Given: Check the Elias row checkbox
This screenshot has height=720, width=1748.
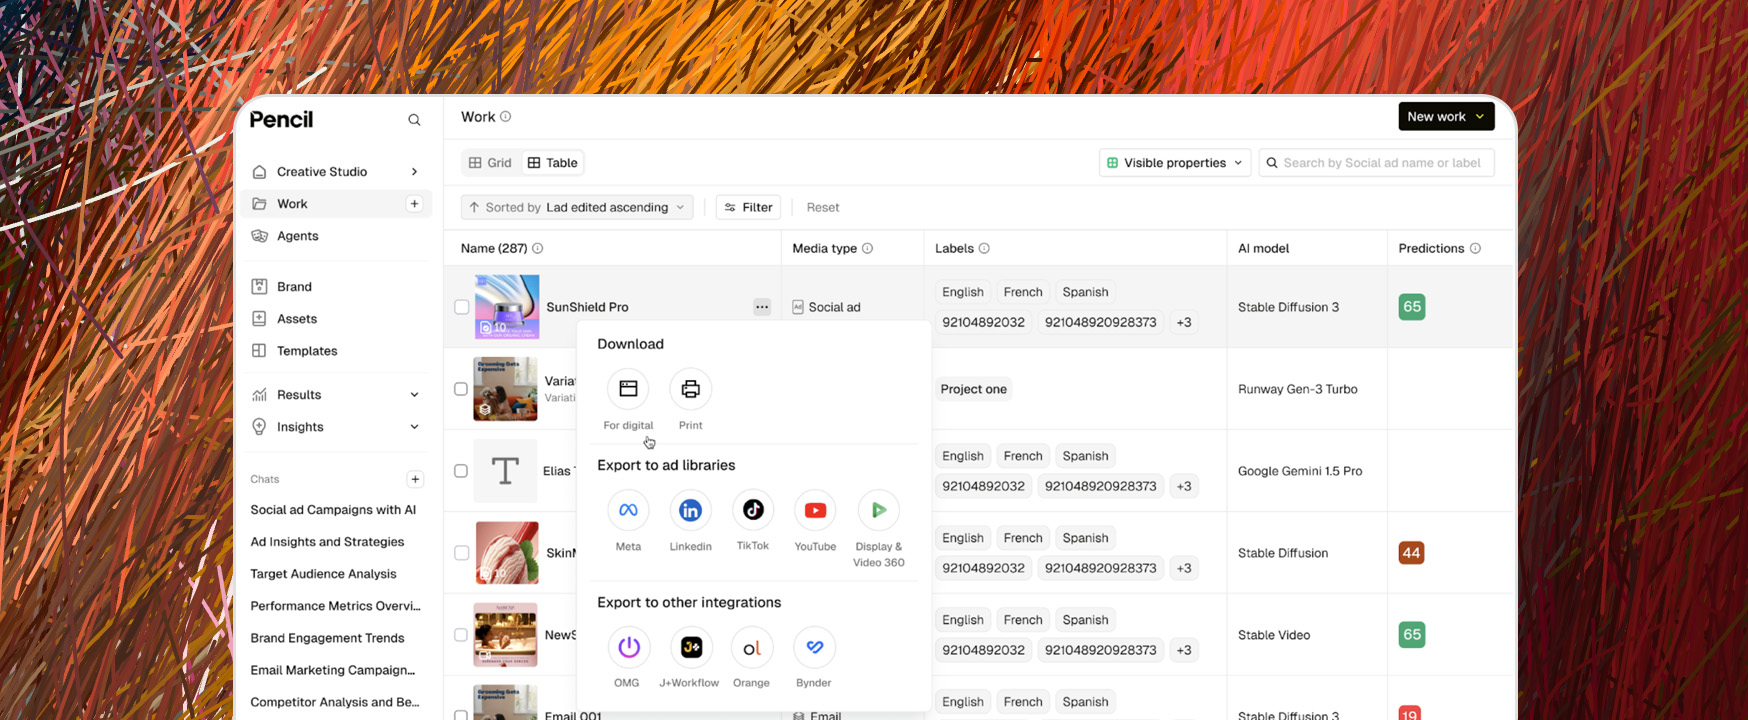Looking at the screenshot, I should [x=461, y=471].
